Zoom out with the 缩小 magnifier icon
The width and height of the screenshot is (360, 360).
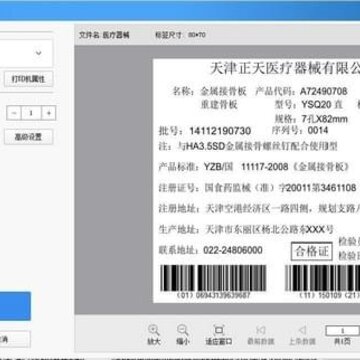183,330
